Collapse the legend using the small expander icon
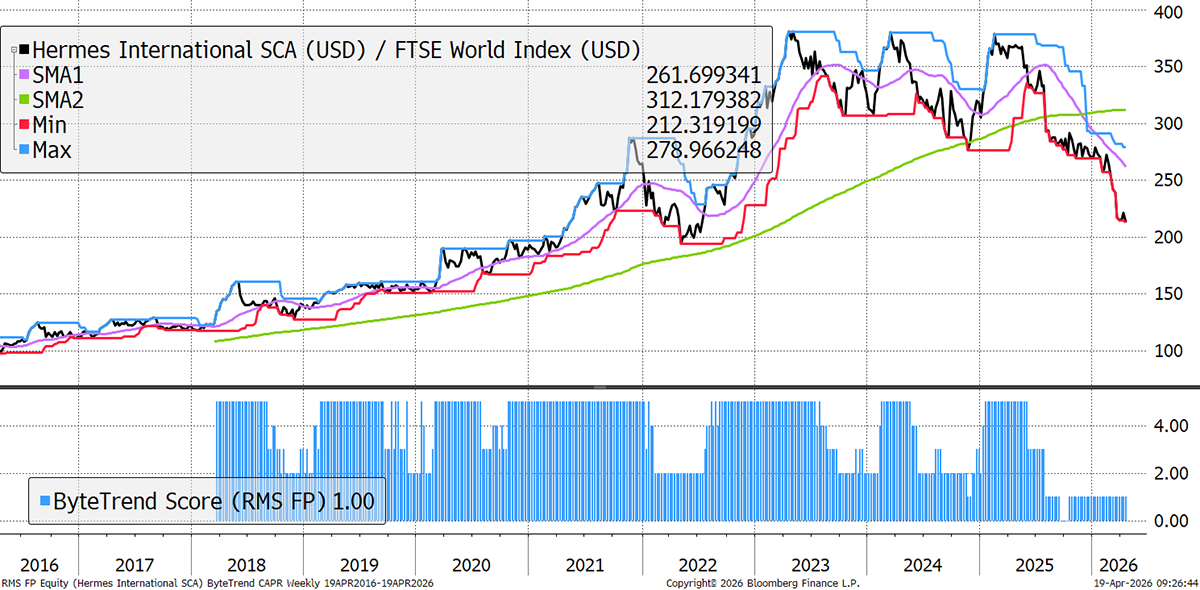 click(x=14, y=50)
